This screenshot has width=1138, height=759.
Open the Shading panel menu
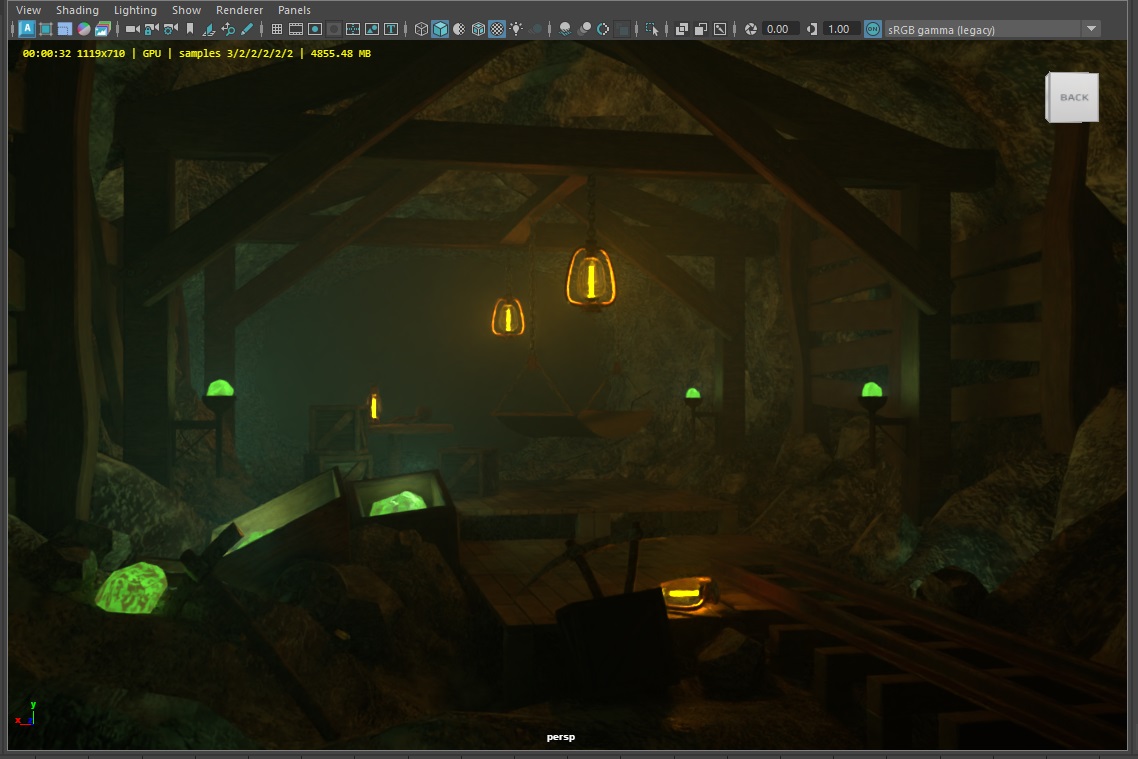77,10
